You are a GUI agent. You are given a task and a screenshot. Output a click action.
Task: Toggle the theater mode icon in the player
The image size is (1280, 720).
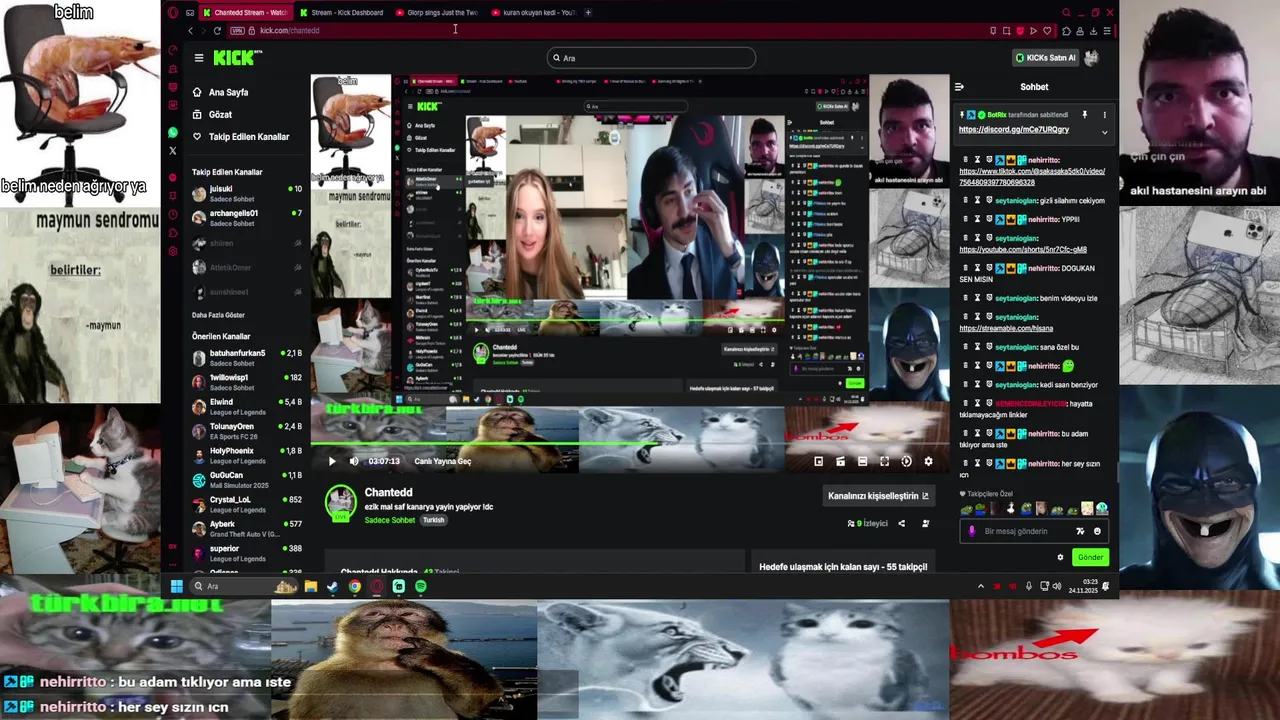(862, 461)
